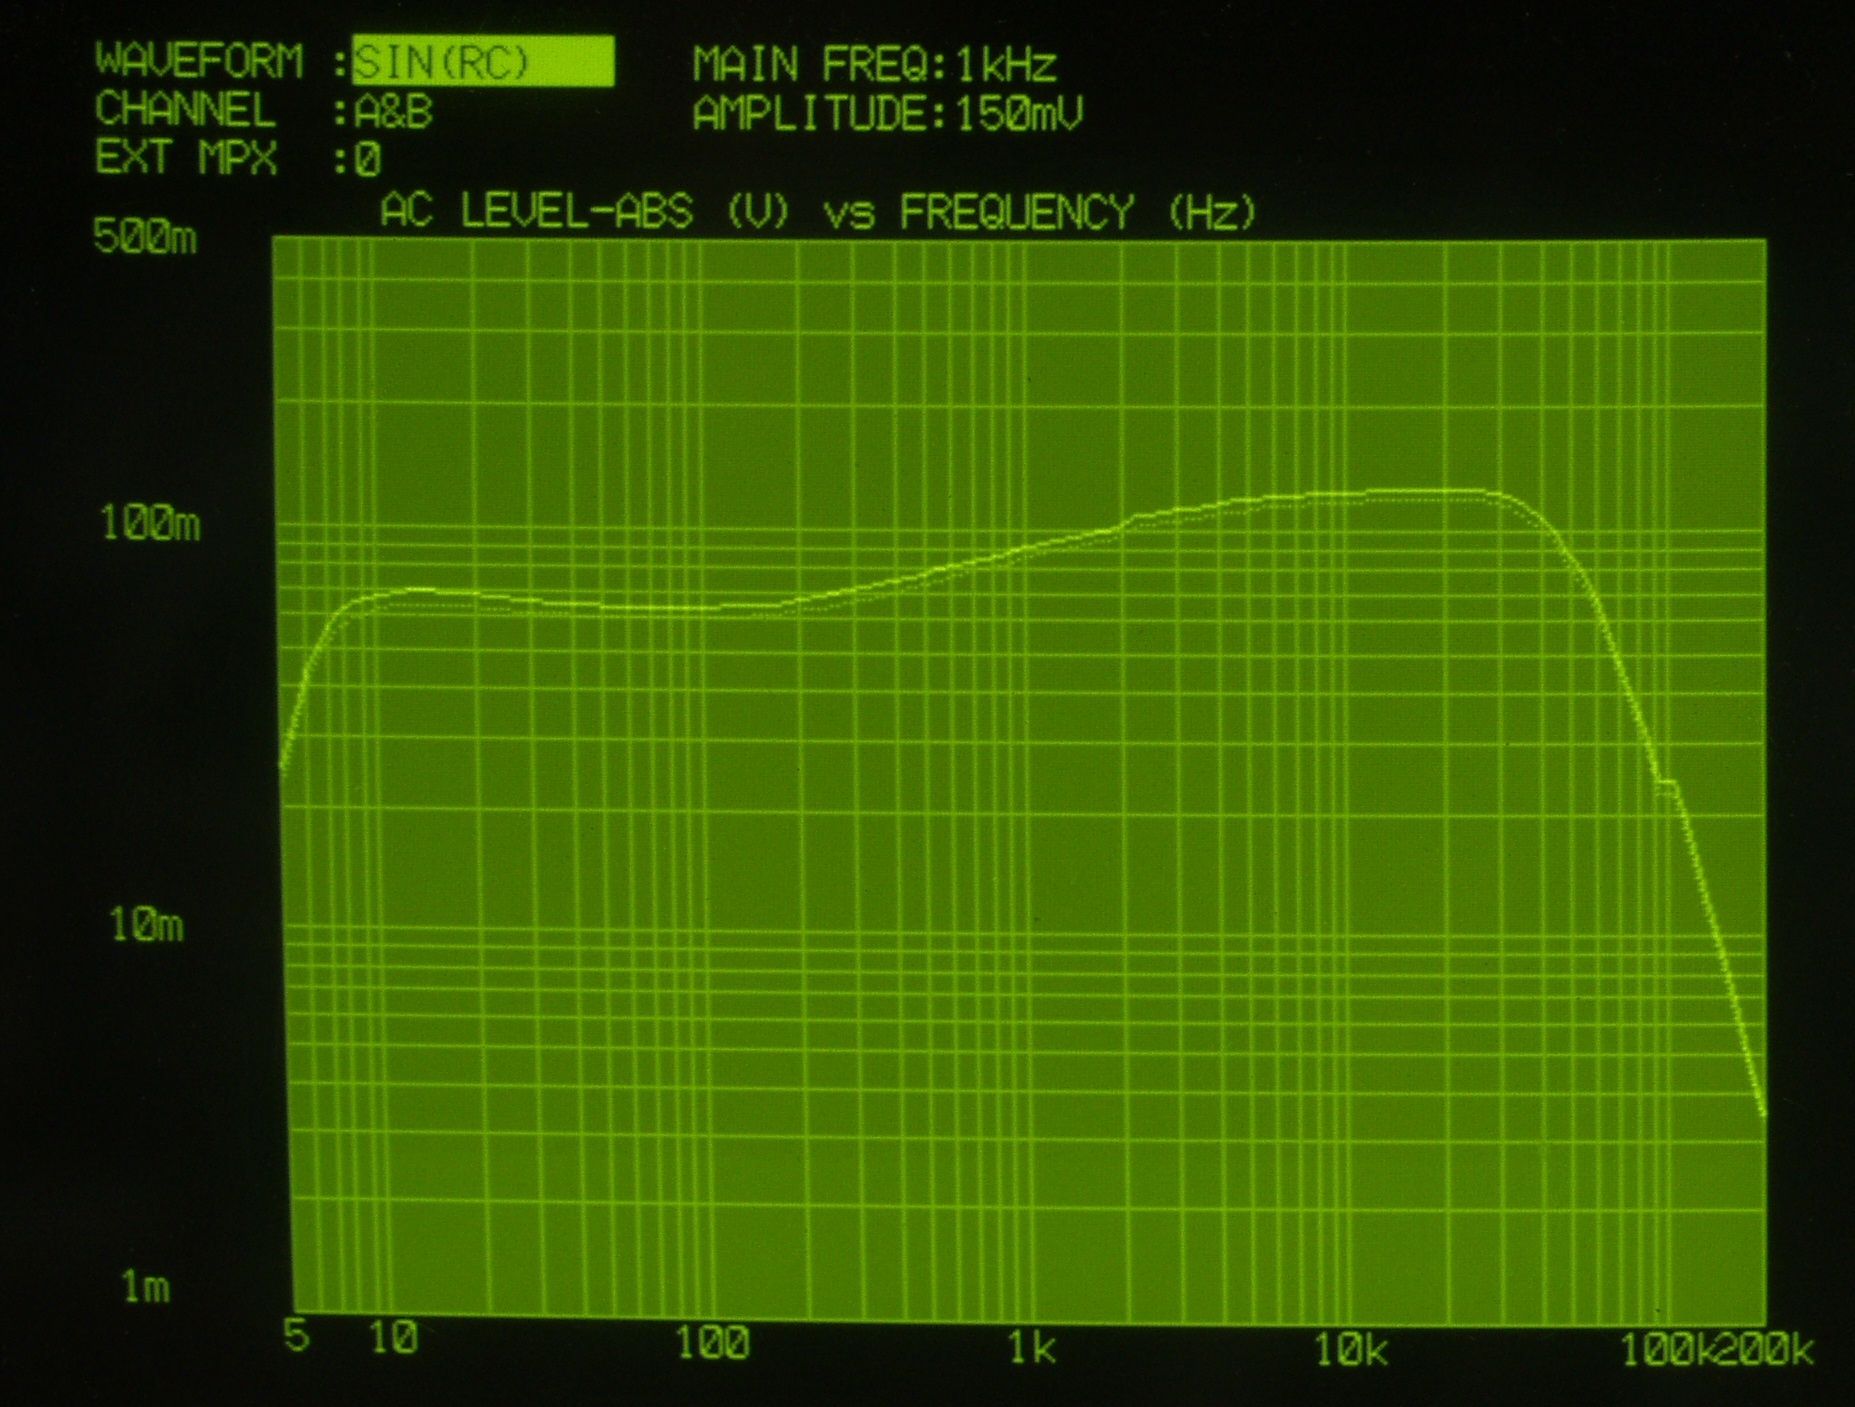This screenshot has width=1855, height=1407.
Task: Click the EXT MPX value 0
Action: point(368,160)
